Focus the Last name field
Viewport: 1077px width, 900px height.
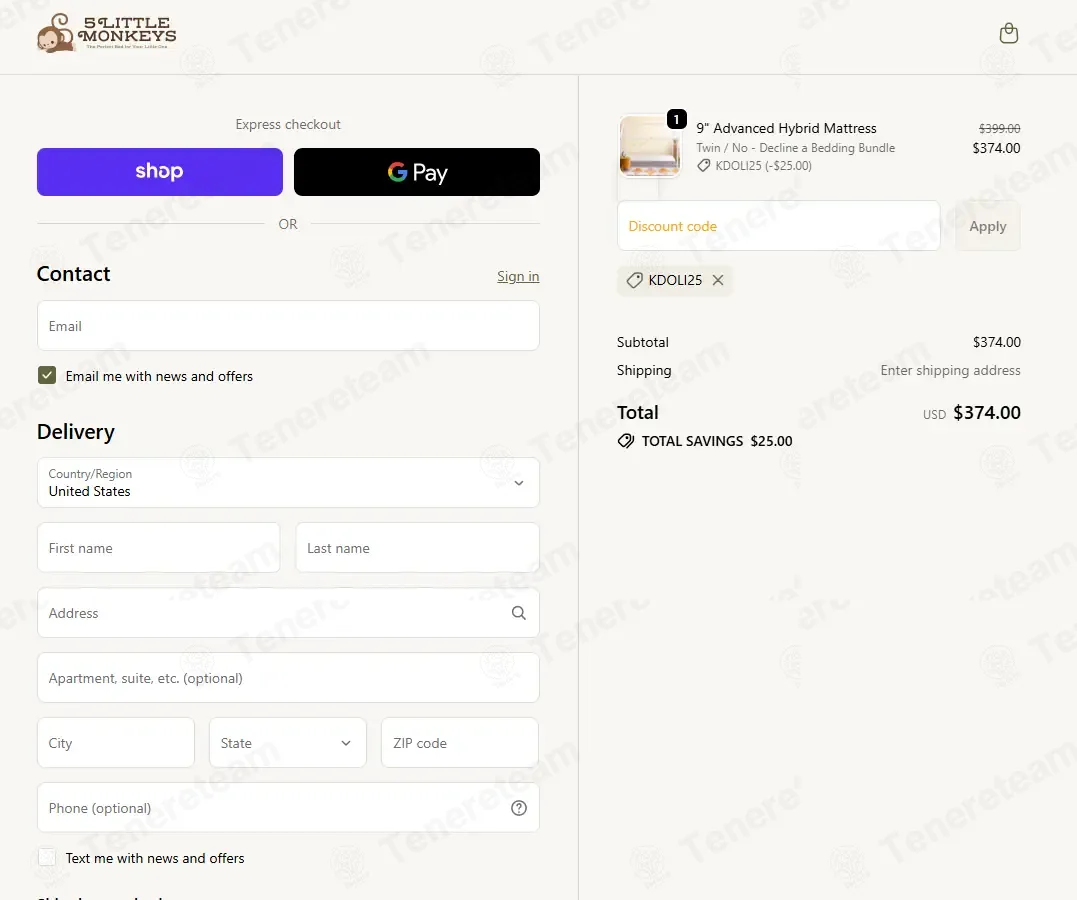pos(417,548)
